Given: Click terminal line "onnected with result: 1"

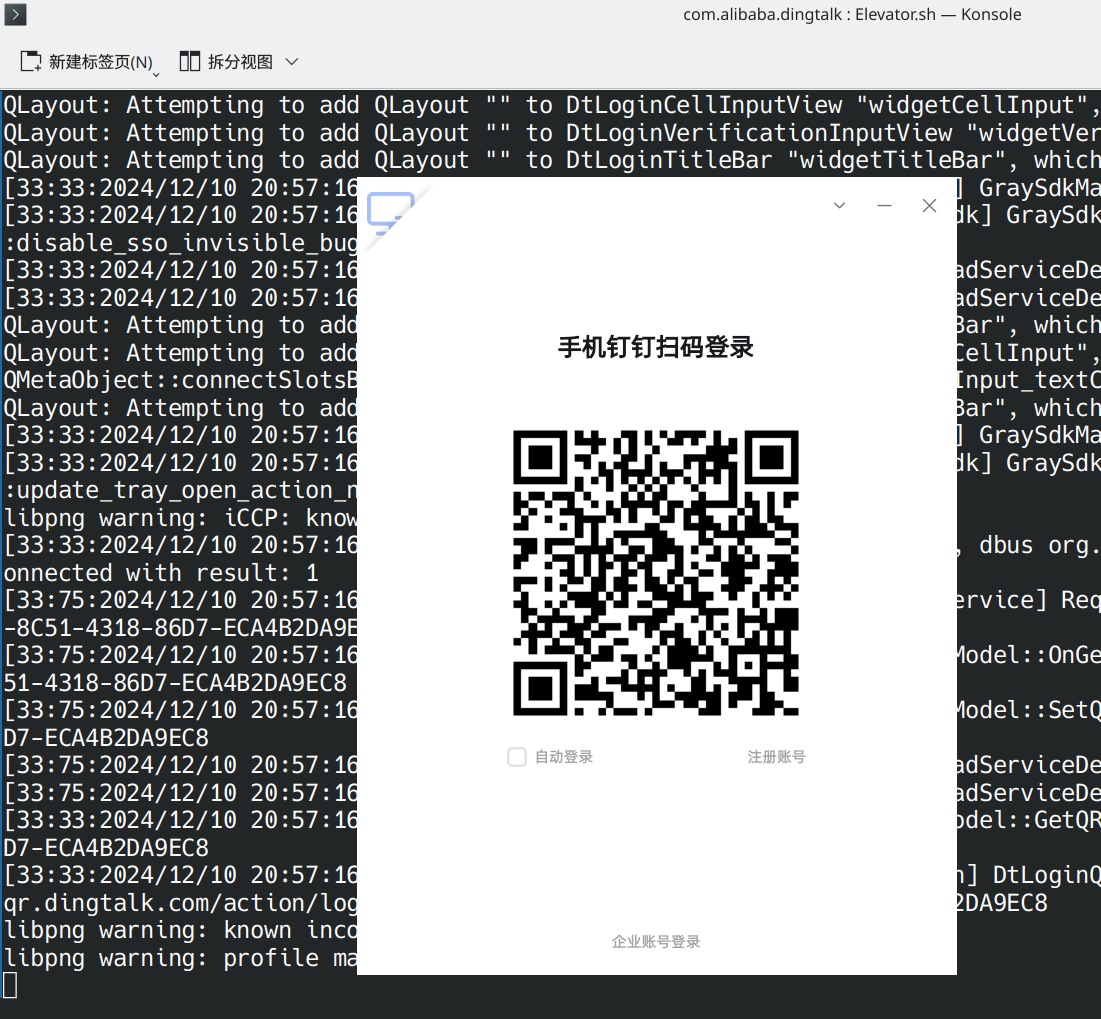Looking at the screenshot, I should 161,573.
